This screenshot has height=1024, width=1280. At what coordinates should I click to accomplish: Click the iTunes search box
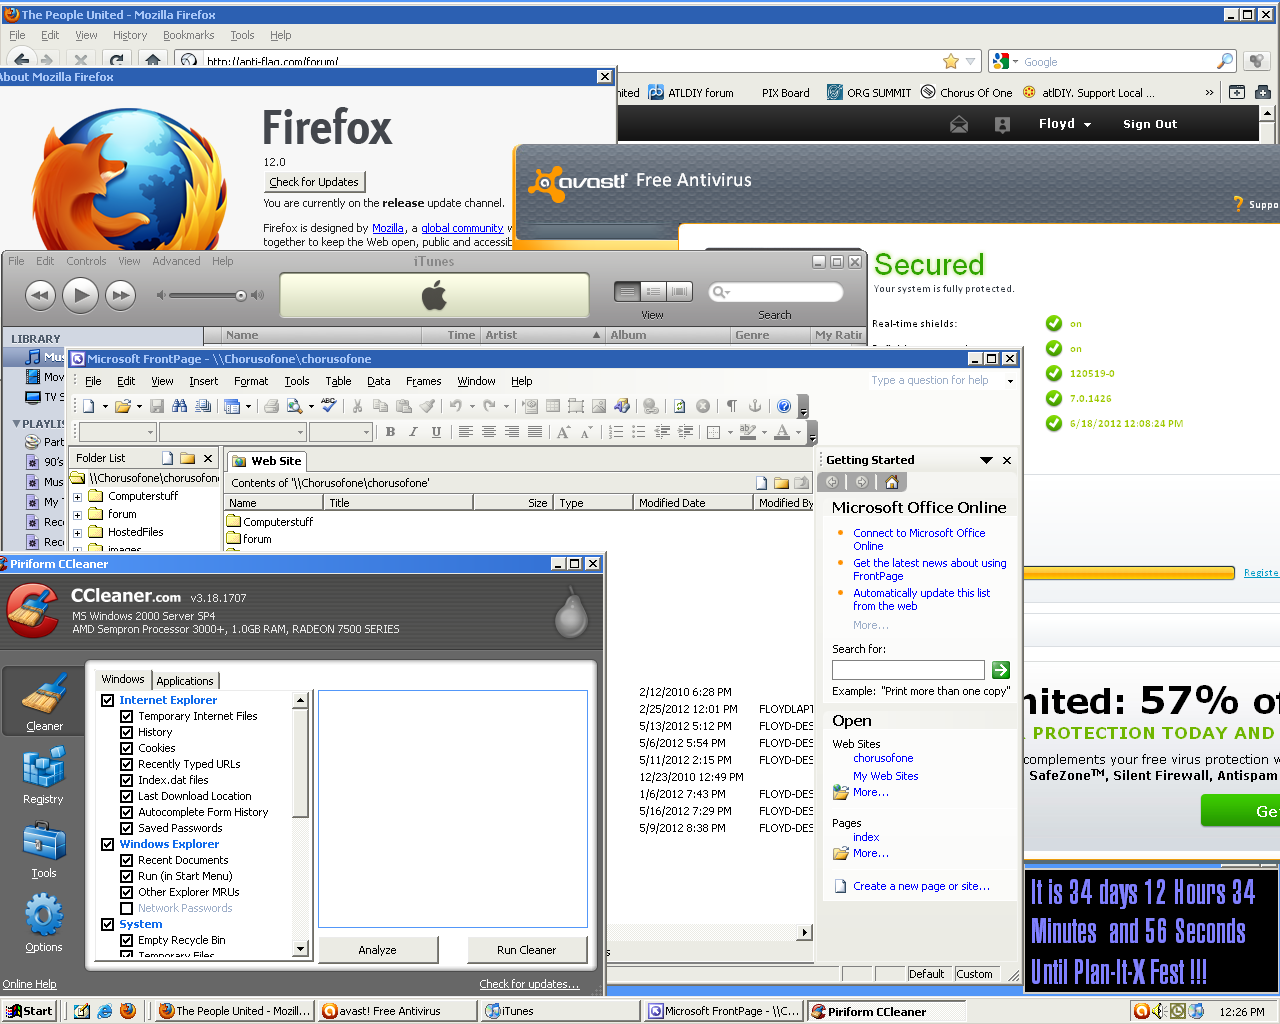point(775,292)
